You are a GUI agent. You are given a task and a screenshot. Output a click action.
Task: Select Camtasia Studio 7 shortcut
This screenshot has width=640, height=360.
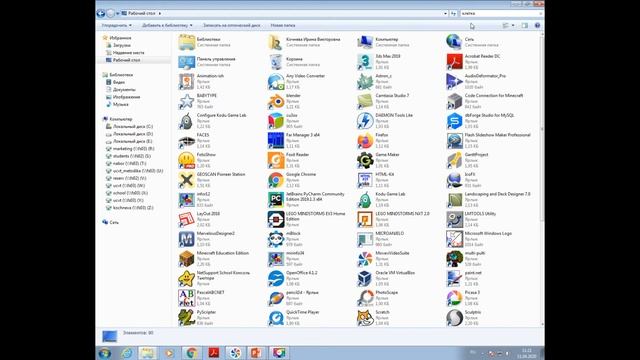tap(383, 101)
